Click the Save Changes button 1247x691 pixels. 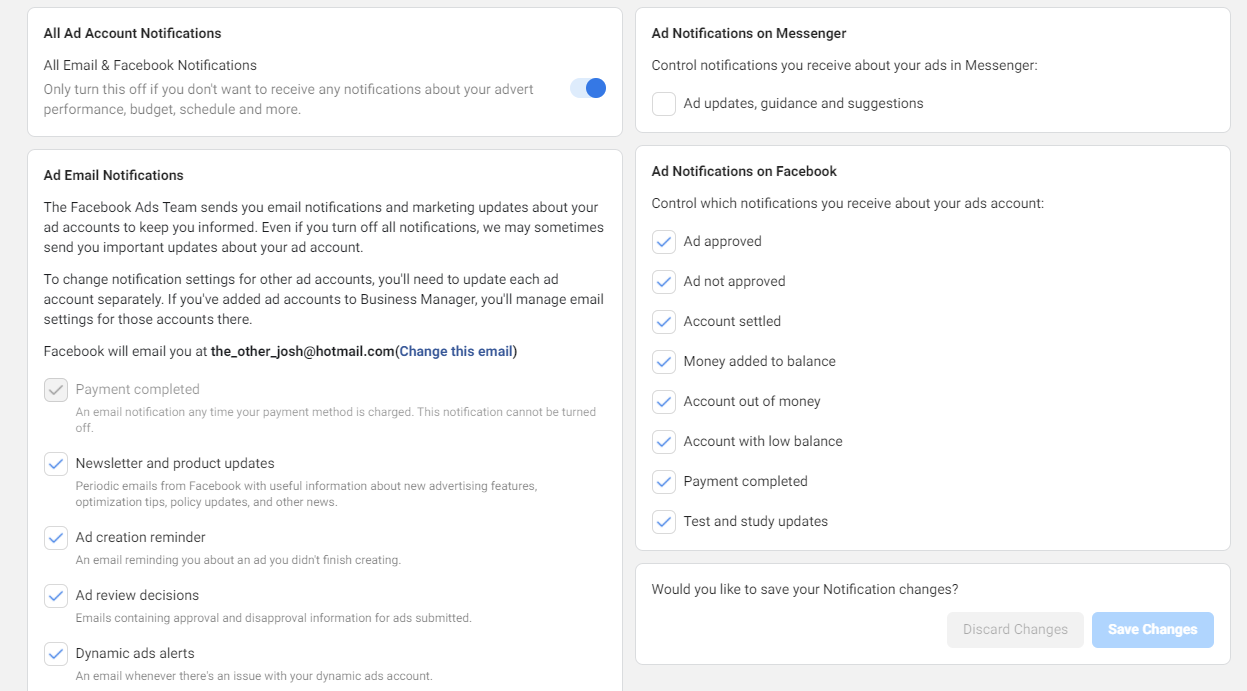[1152, 629]
